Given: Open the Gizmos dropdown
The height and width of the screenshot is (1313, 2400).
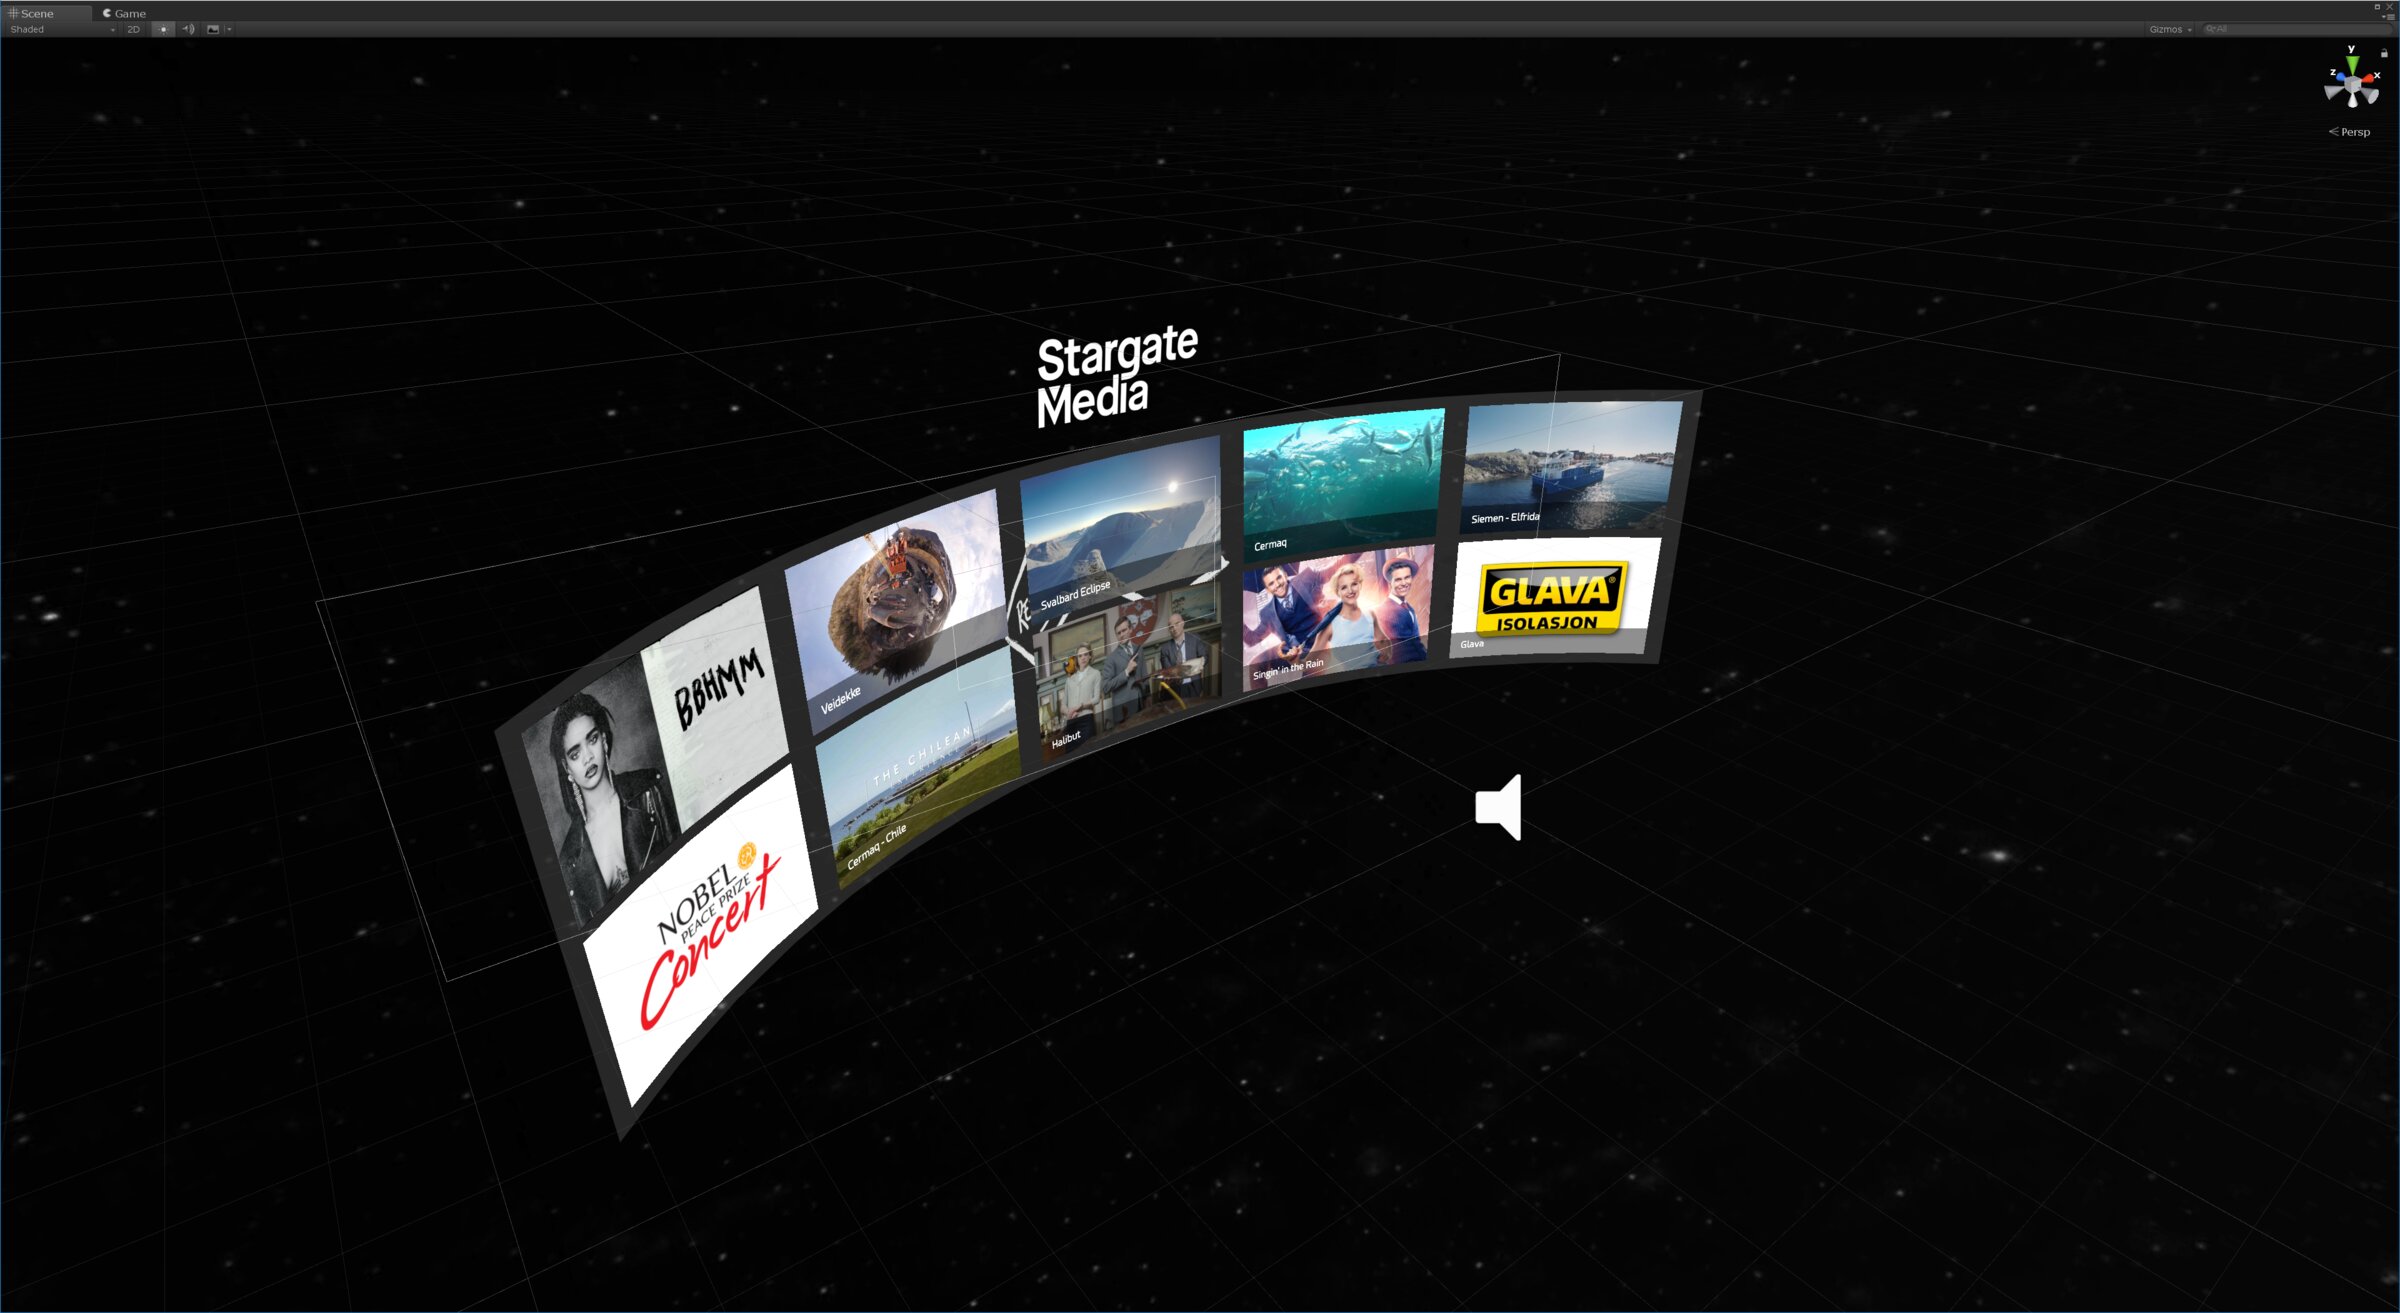Looking at the screenshot, I should (2170, 29).
